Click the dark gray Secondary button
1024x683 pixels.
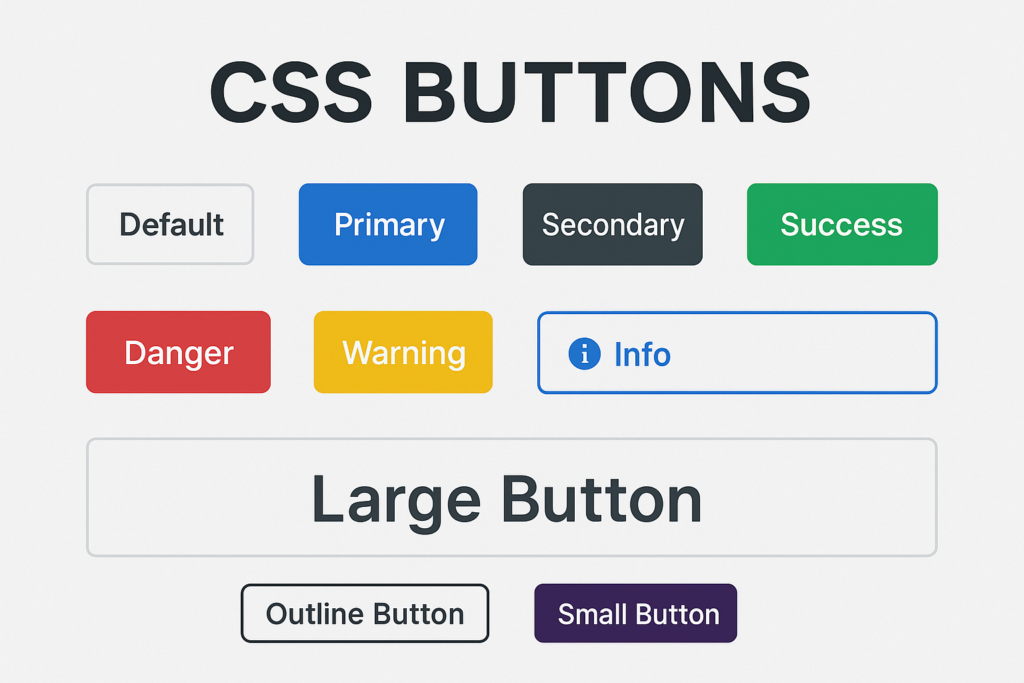(x=613, y=224)
